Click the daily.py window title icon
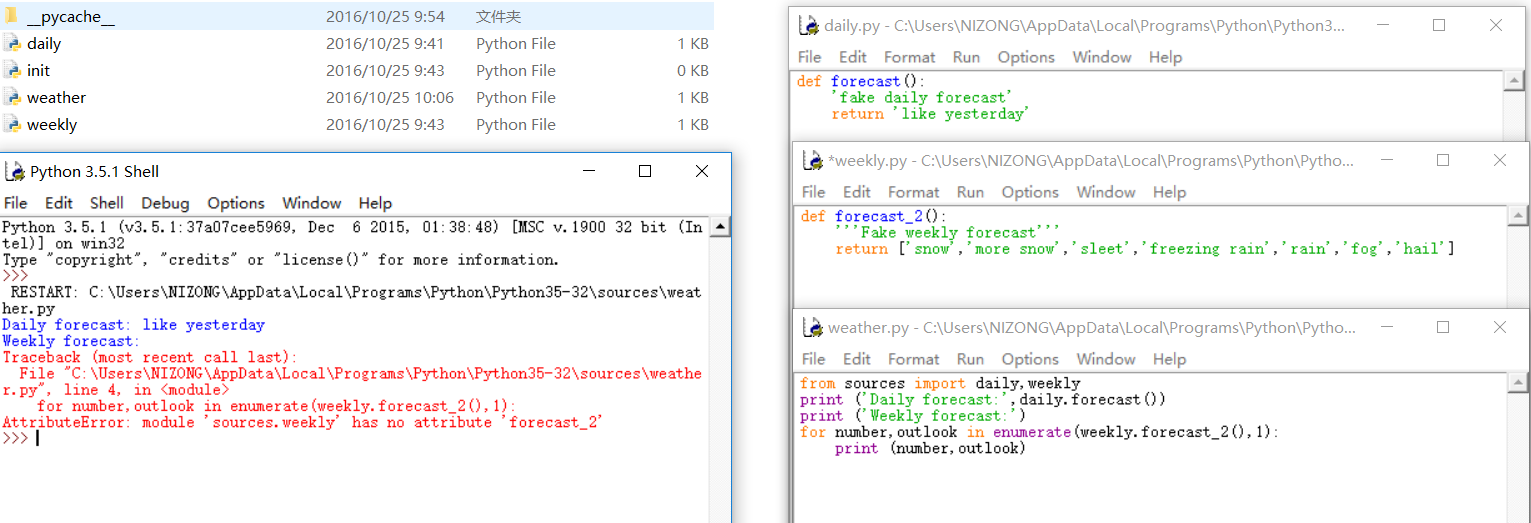Screen dimensions: 1531x523 click(x=808, y=26)
